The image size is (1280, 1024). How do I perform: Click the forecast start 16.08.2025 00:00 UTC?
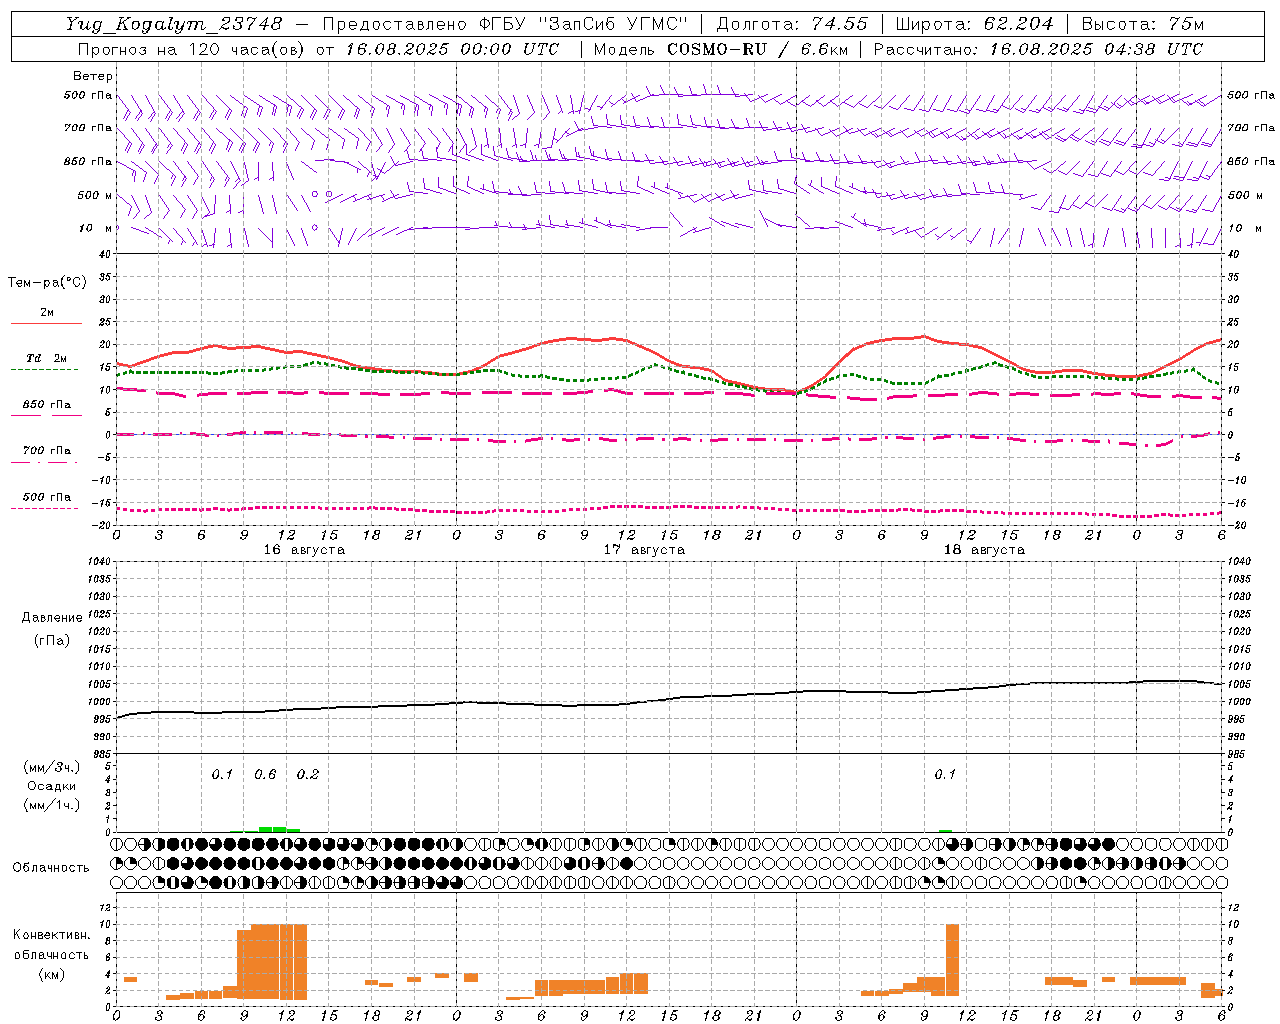tap(452, 49)
